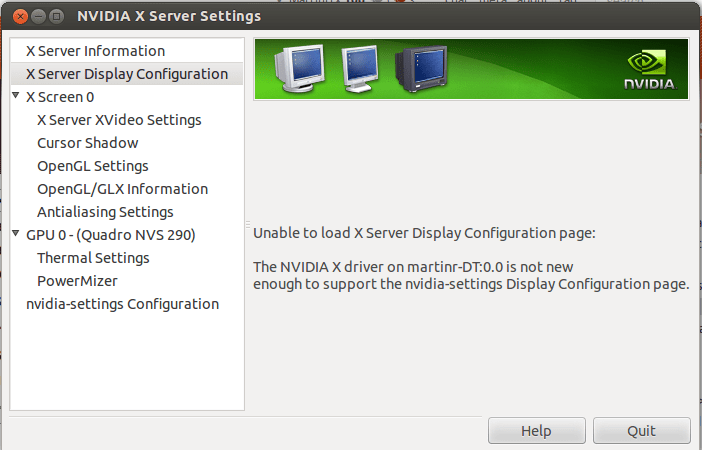The image size is (702, 450).
Task: Open Antialiasing Settings
Action: [x=105, y=212]
